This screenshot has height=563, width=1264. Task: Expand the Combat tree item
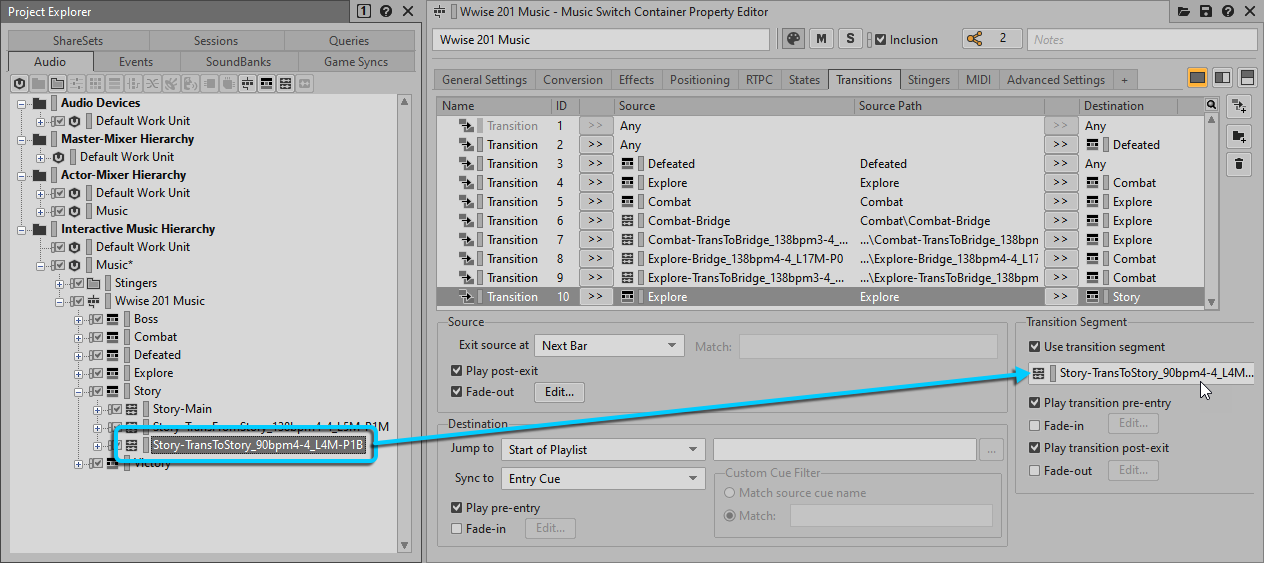pos(80,337)
